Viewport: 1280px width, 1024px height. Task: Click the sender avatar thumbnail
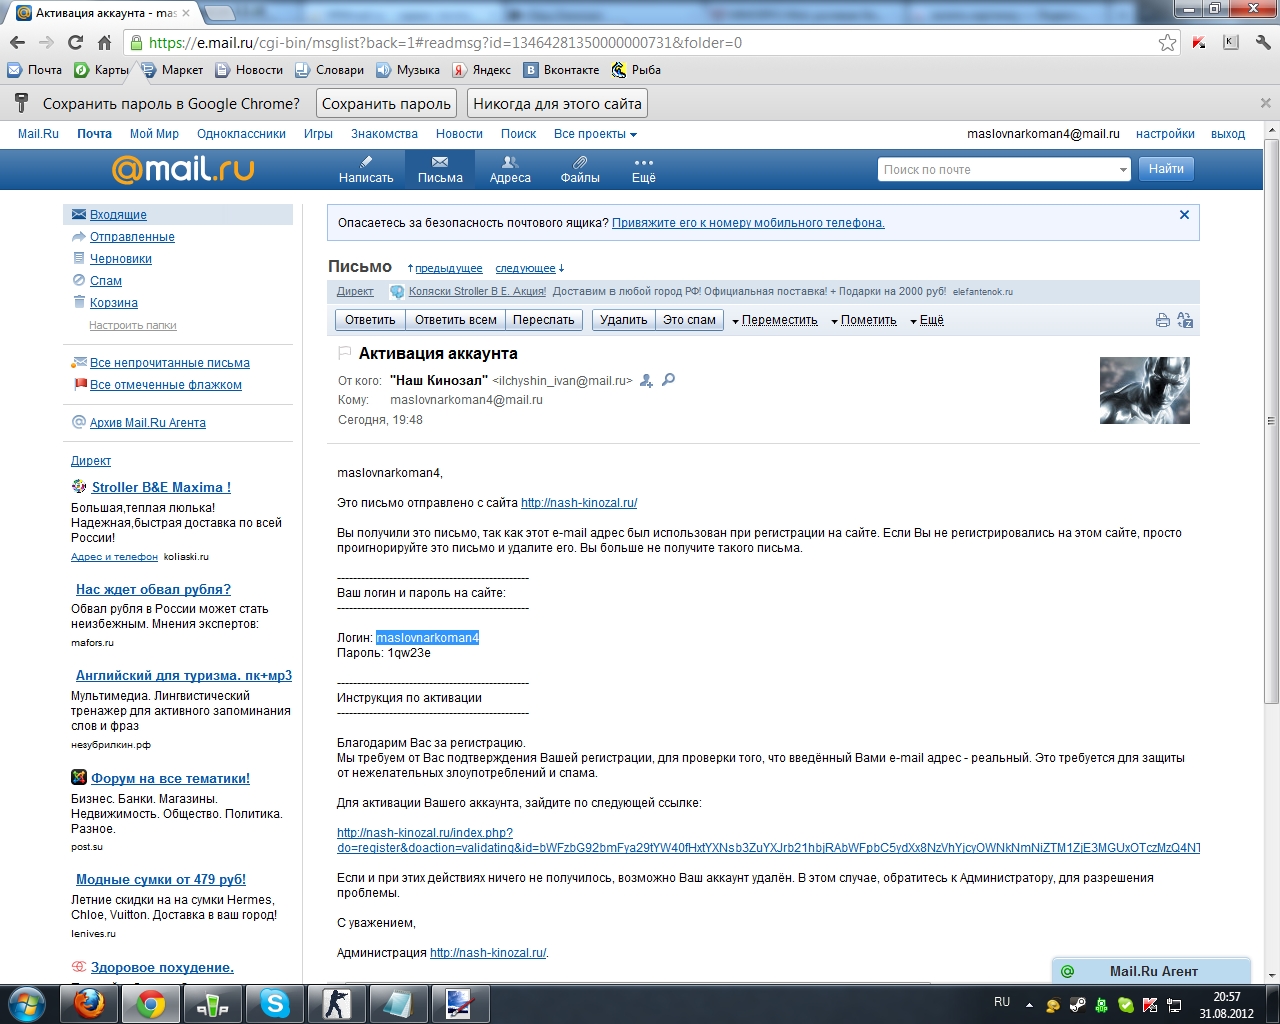click(x=1145, y=390)
